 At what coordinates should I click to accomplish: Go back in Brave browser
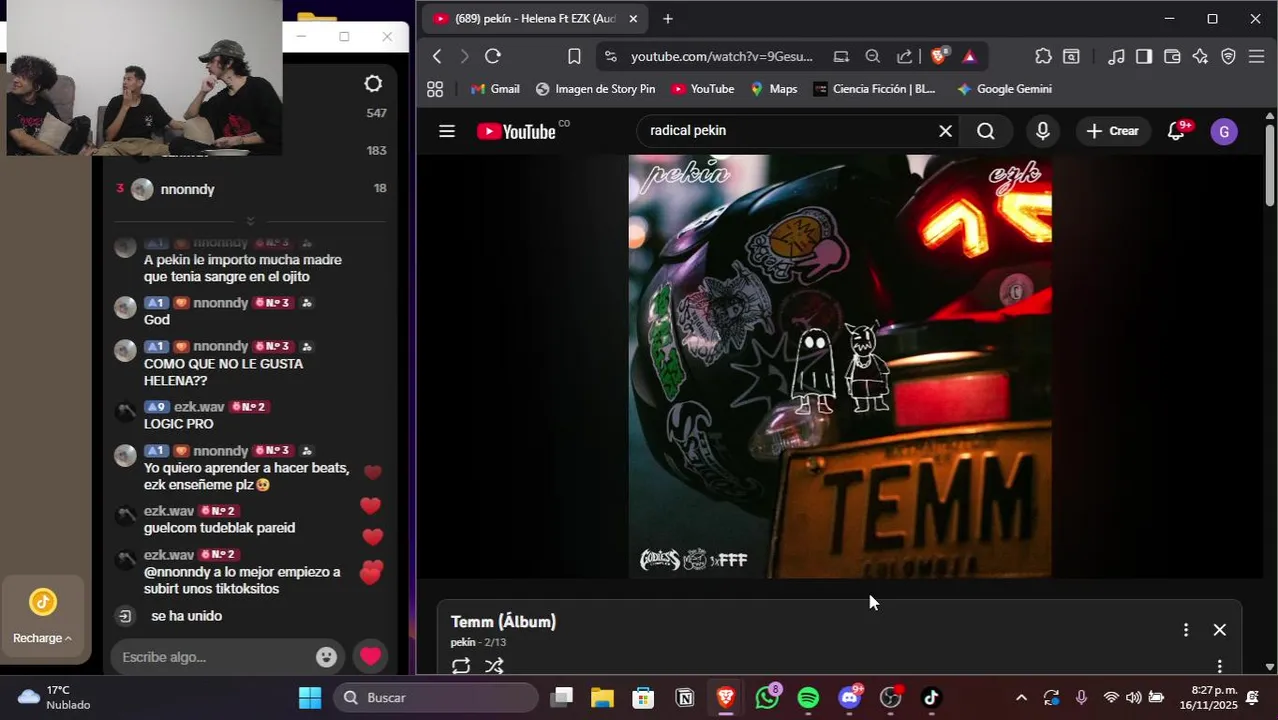click(437, 57)
